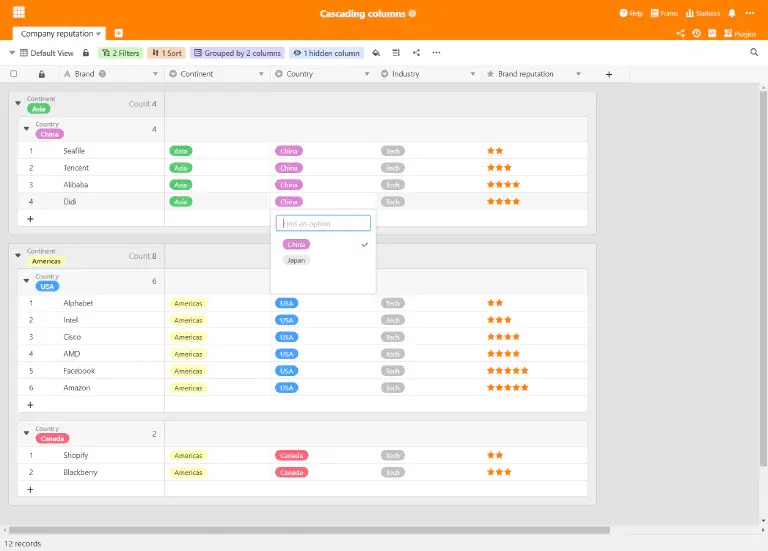The image size is (768, 551).
Task: Collapse the Canada country group
Action: 26,432
